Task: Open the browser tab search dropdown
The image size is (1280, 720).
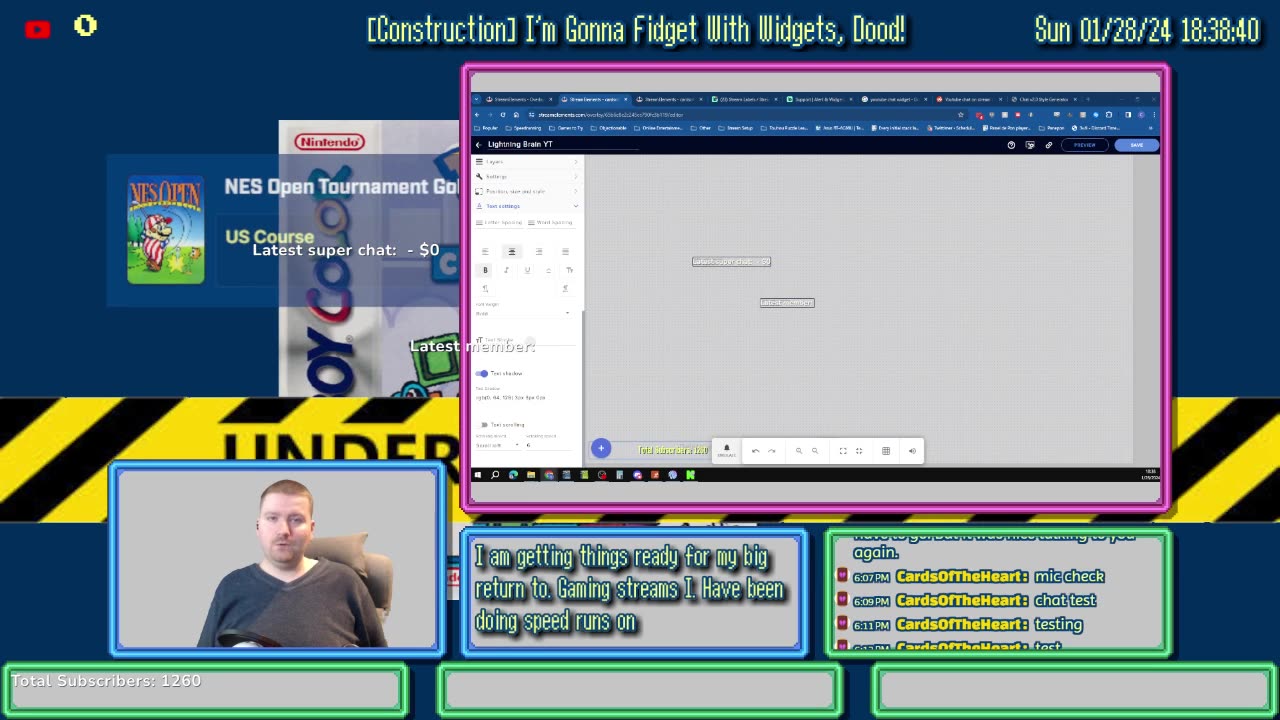Action: coord(478,99)
